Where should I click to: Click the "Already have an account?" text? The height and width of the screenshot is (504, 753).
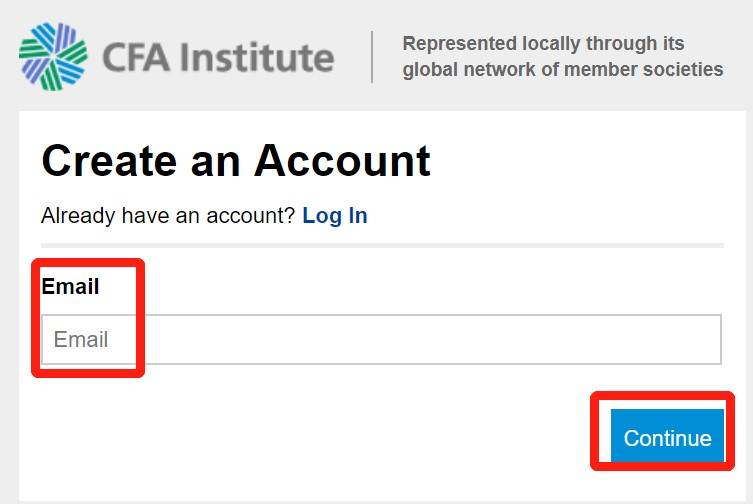[168, 215]
